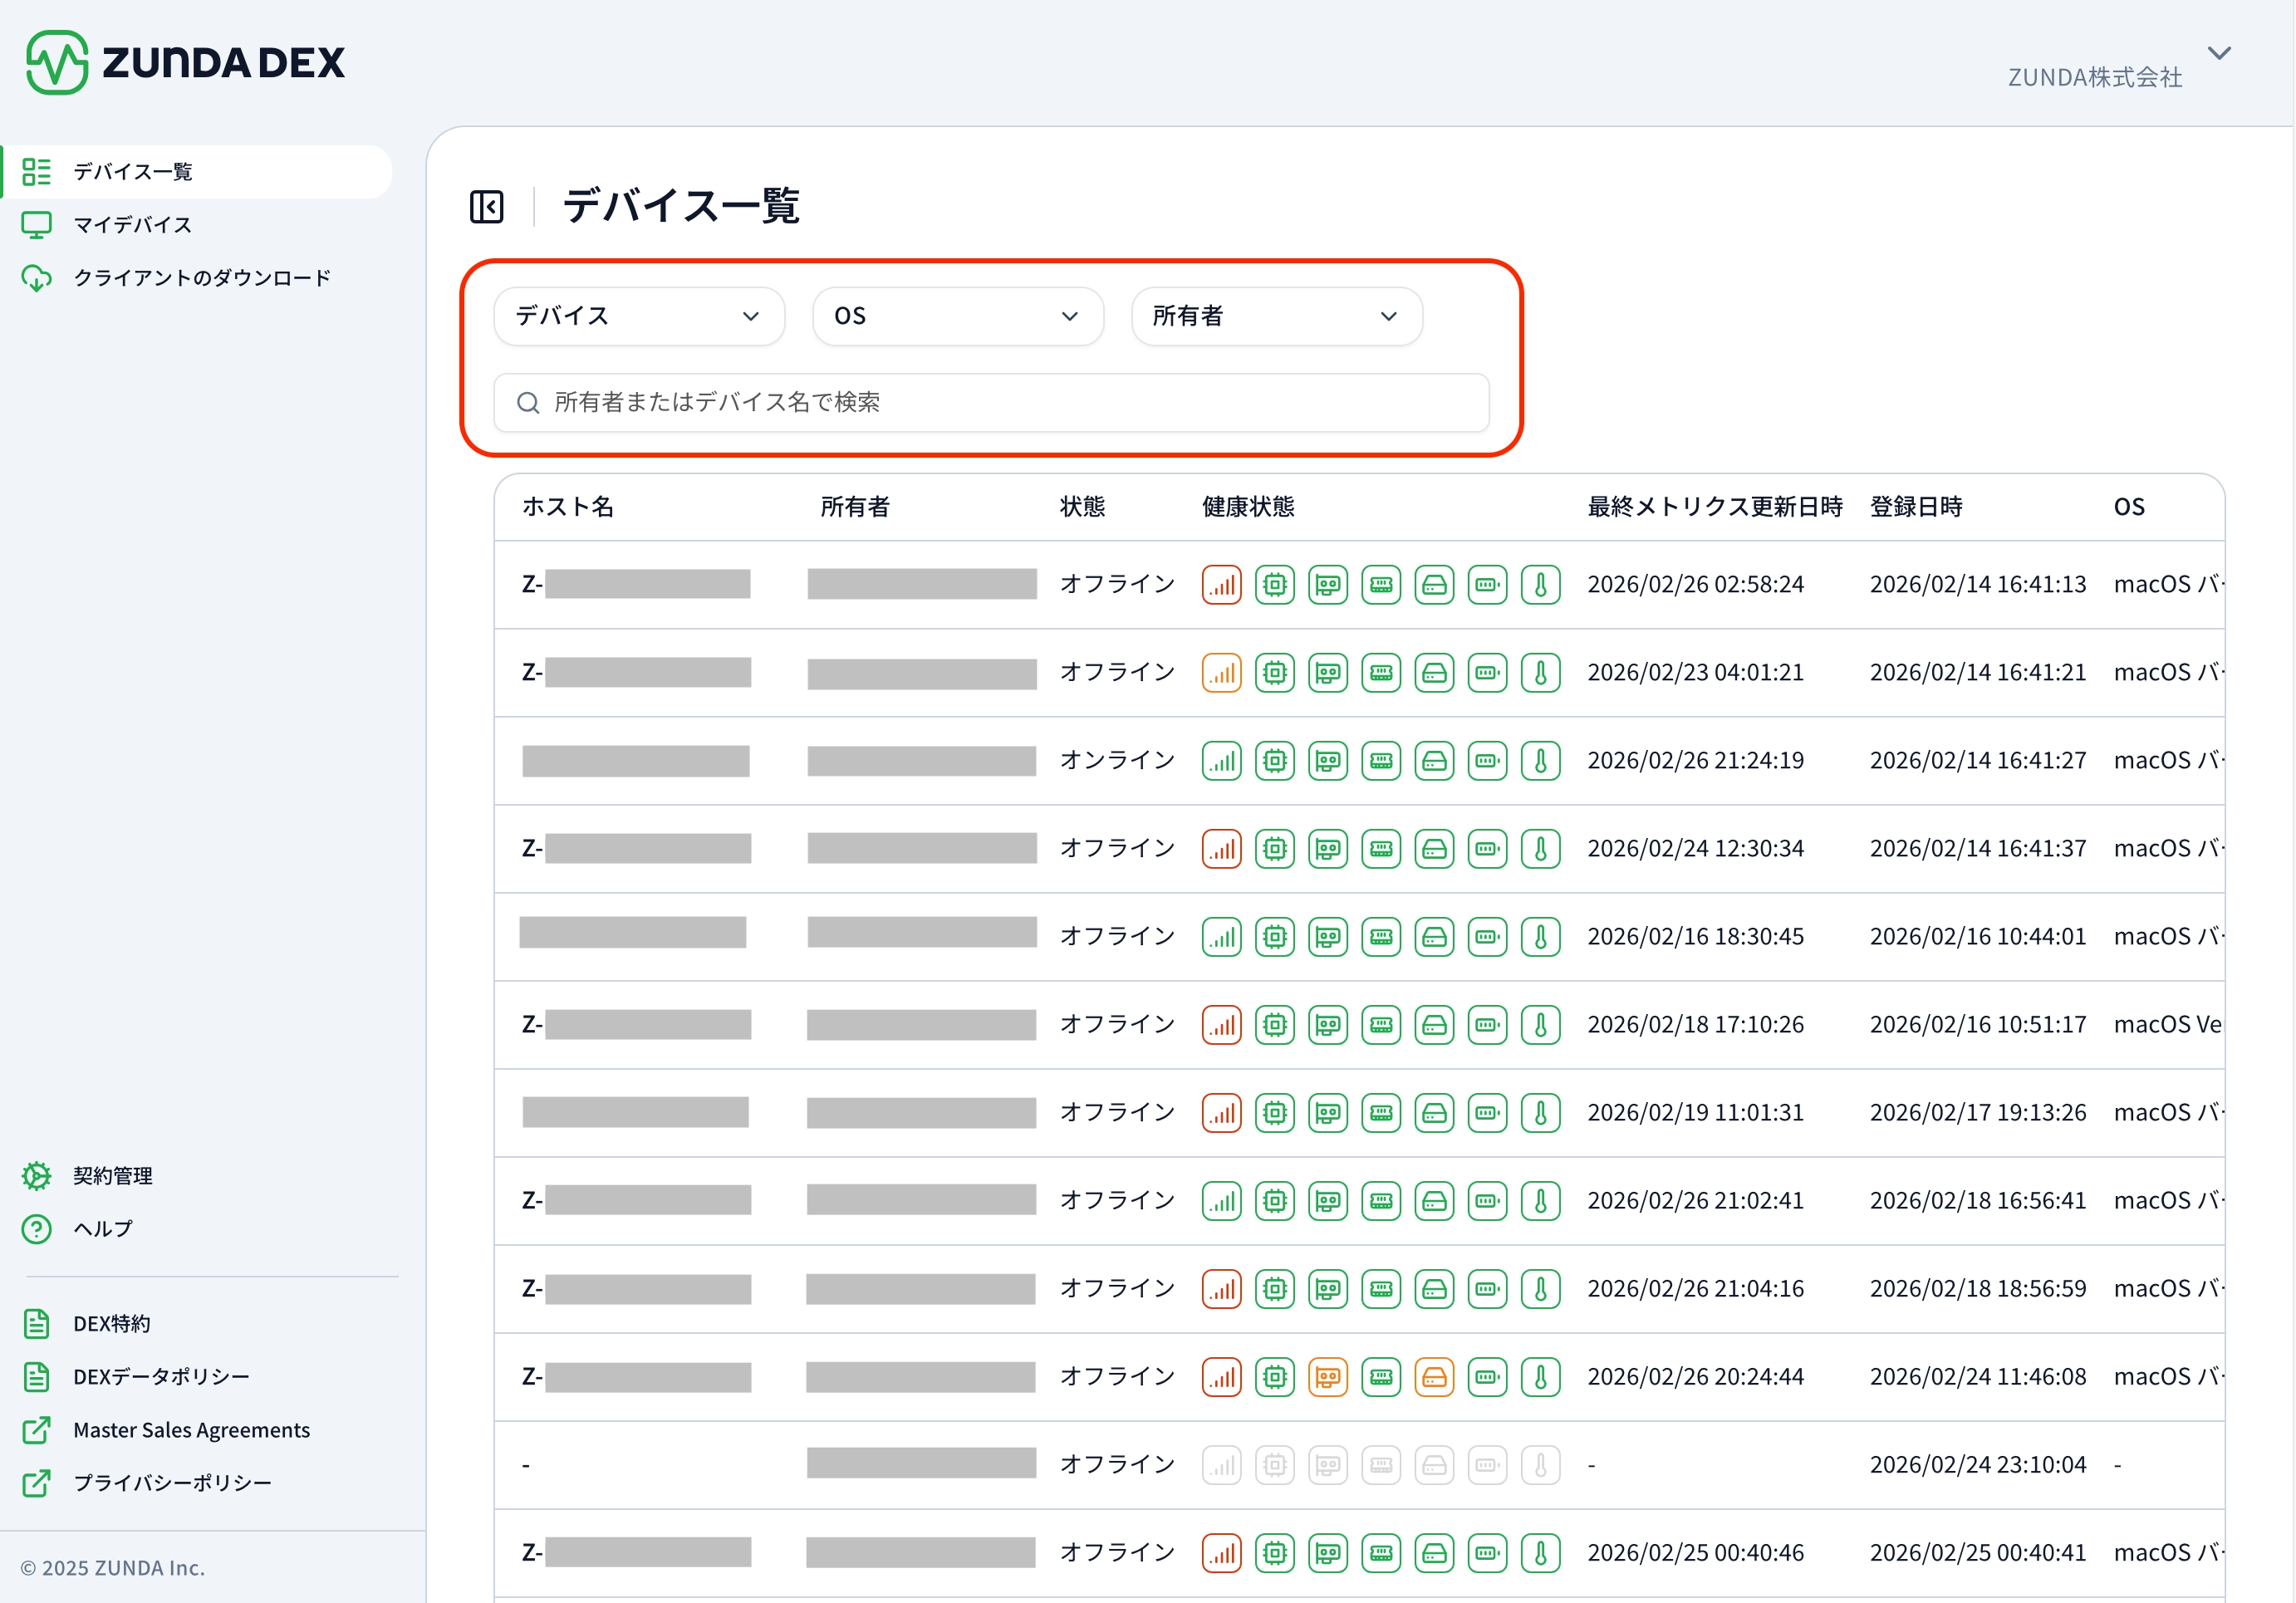Open マイデバイス in the sidebar

[132, 225]
